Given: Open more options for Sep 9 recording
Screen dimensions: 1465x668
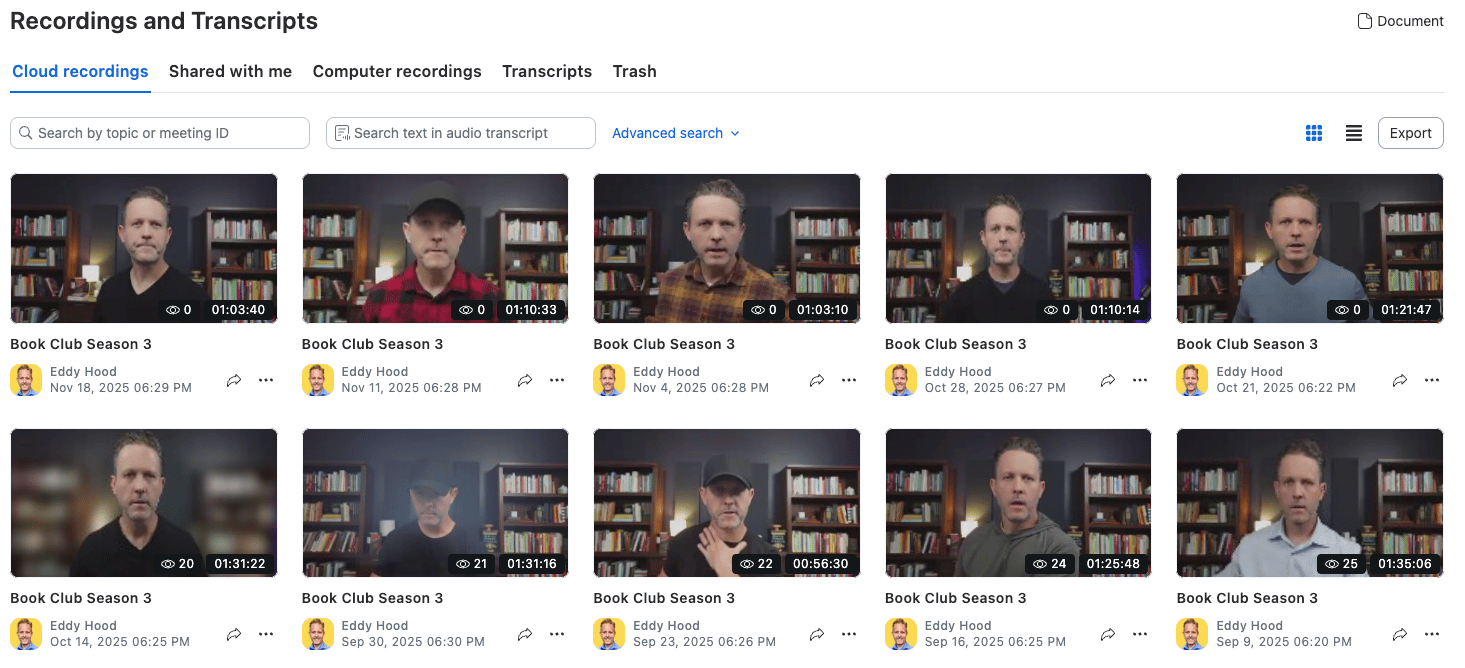Looking at the screenshot, I should pos(1432,634).
